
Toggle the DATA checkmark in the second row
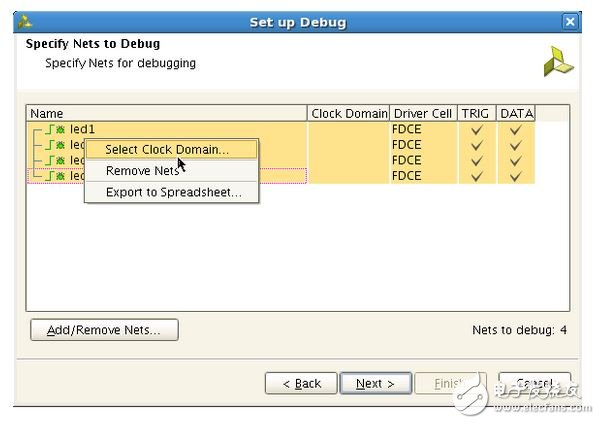(x=515, y=145)
